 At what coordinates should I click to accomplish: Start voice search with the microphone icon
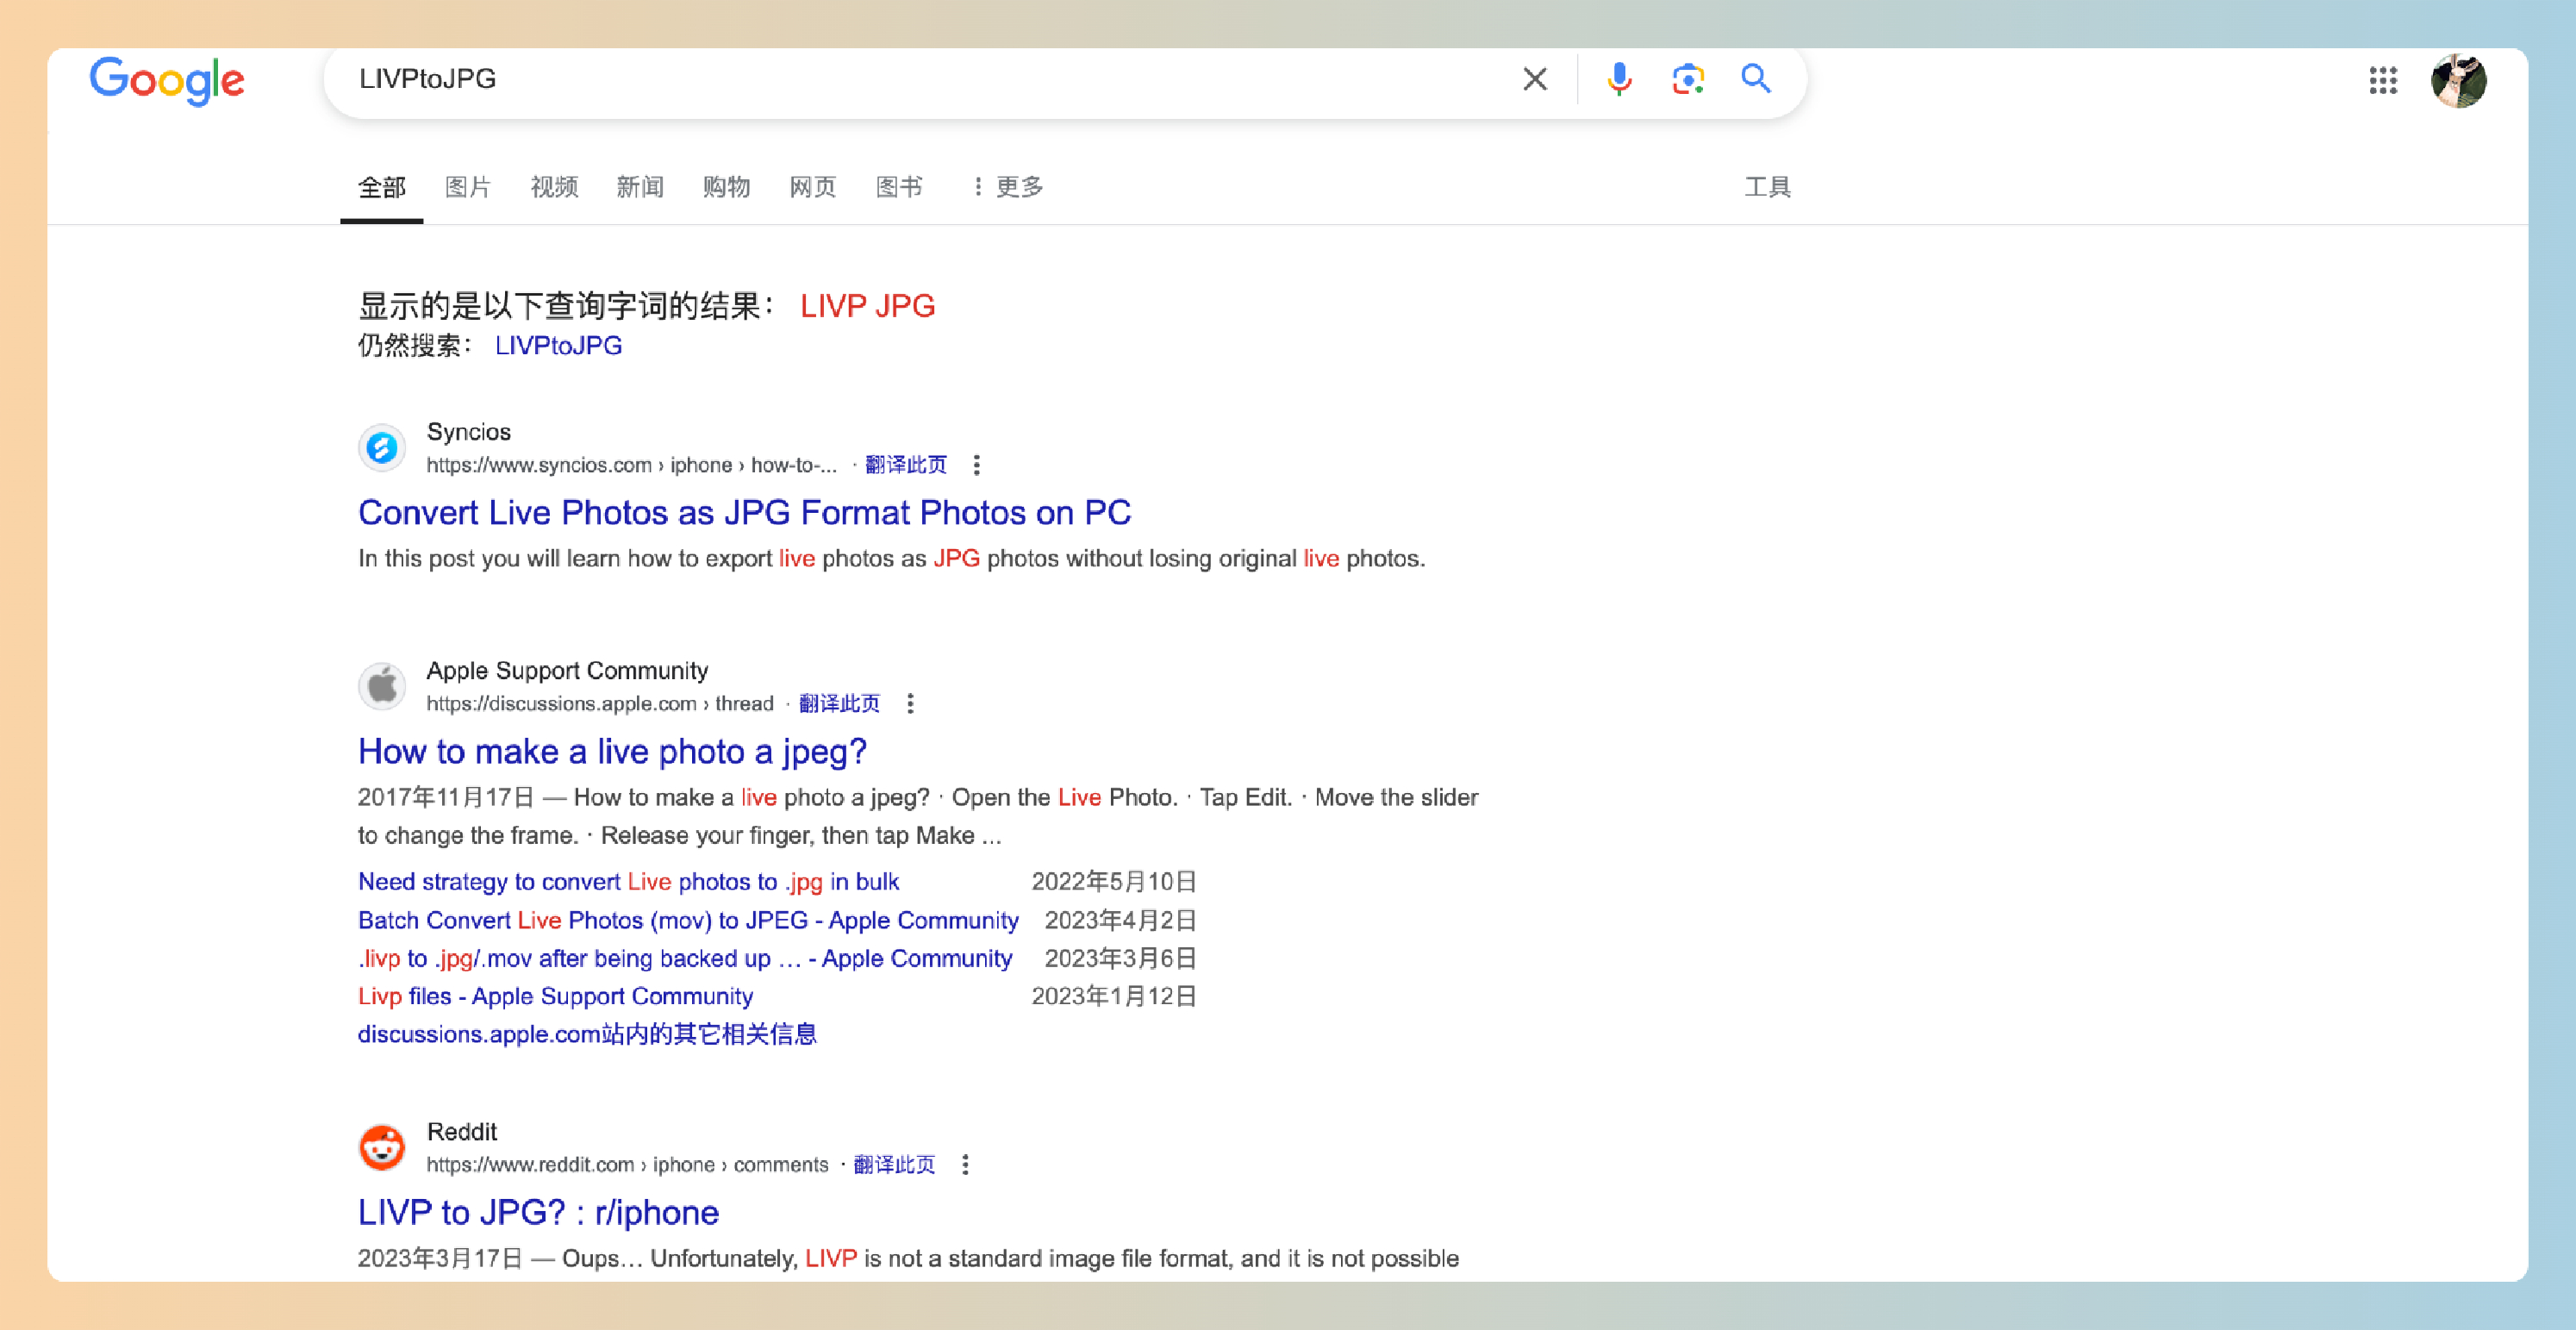1619,79
